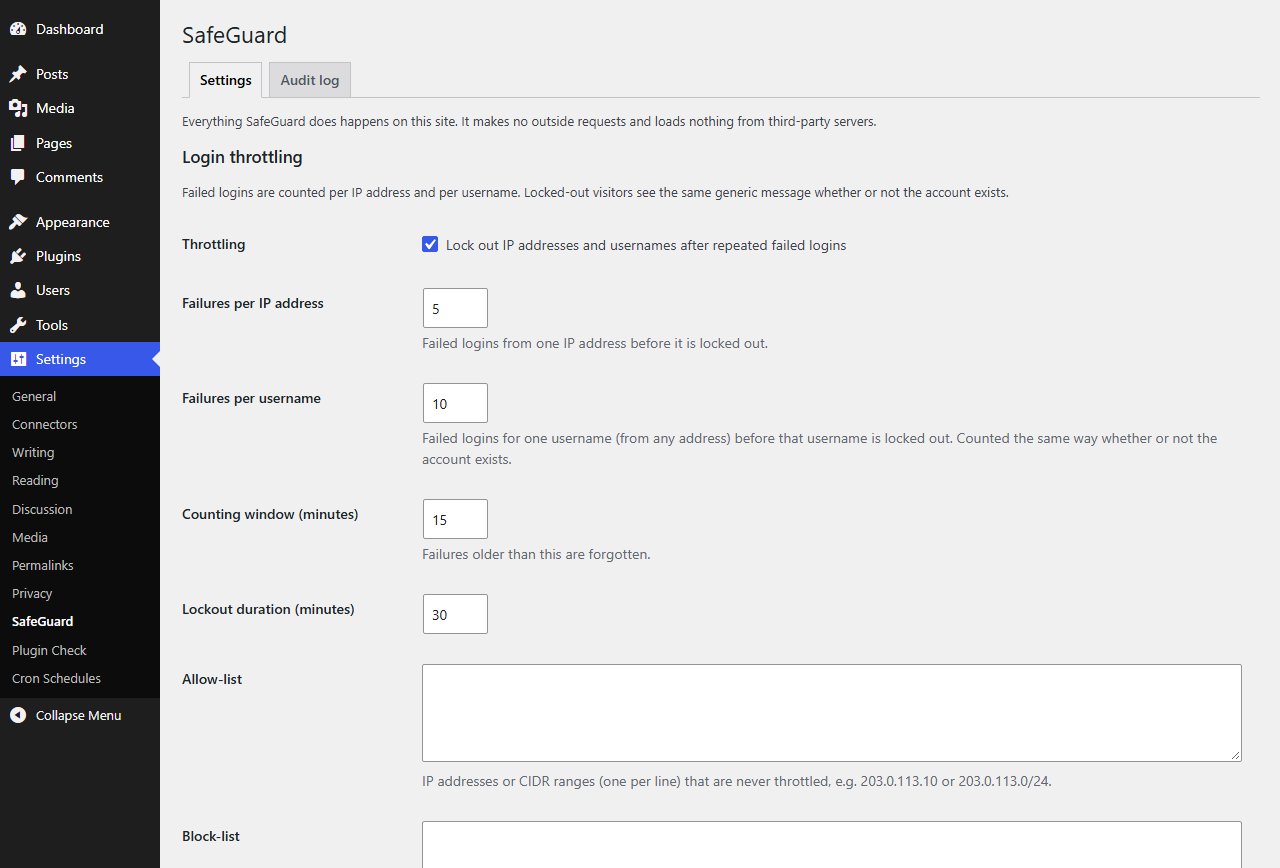Click the Pages icon in sidebar

[x=18, y=143]
